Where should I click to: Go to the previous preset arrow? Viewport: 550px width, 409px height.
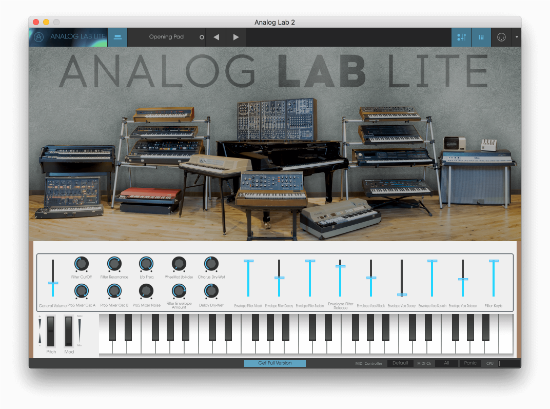[x=216, y=37]
